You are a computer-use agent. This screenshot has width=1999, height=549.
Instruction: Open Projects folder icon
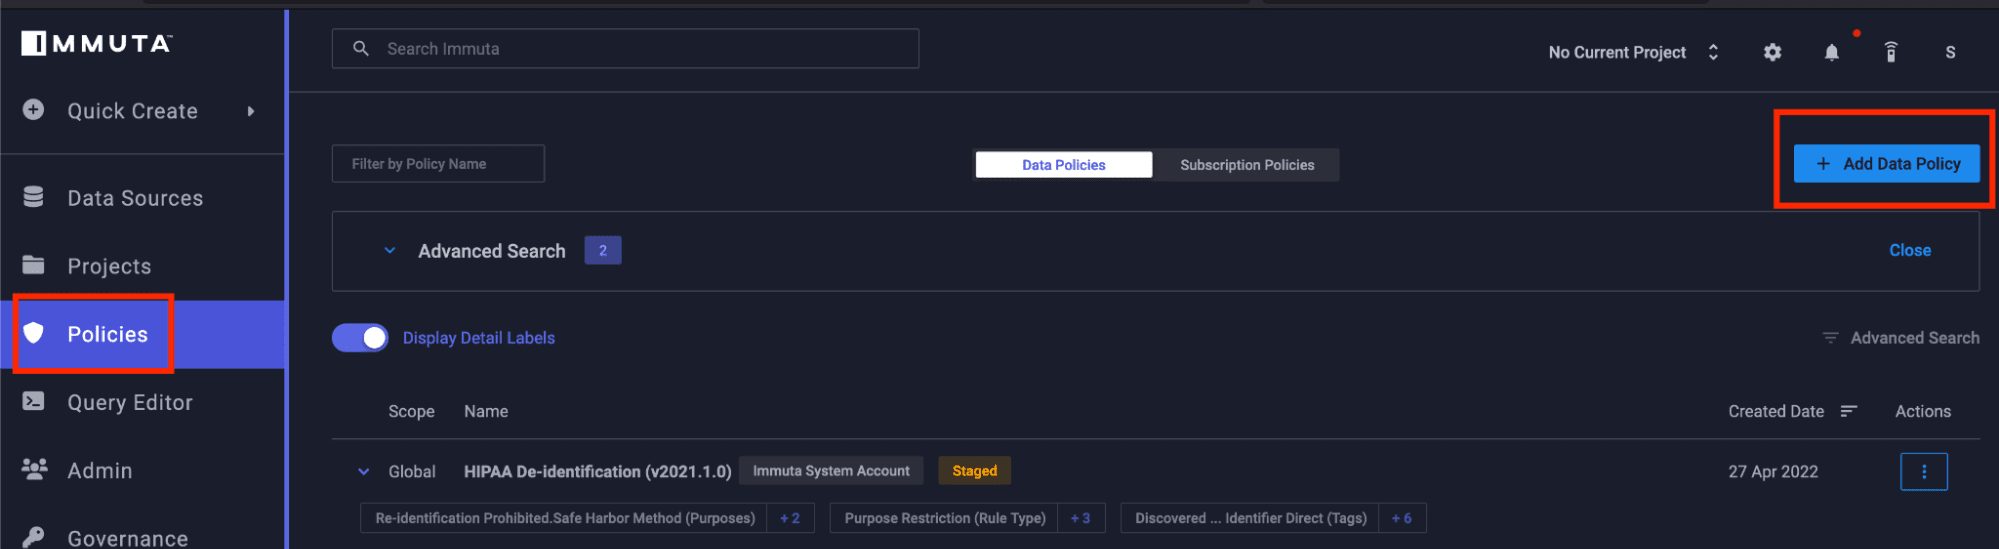pyautogui.click(x=33, y=265)
